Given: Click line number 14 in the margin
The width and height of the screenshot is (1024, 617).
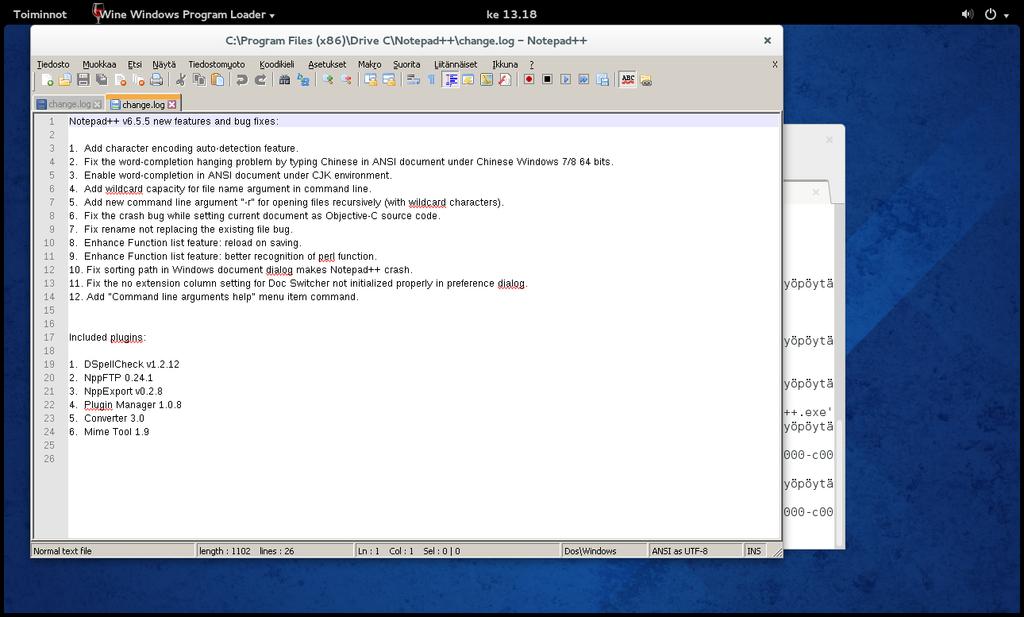Looking at the screenshot, I should click(49, 296).
